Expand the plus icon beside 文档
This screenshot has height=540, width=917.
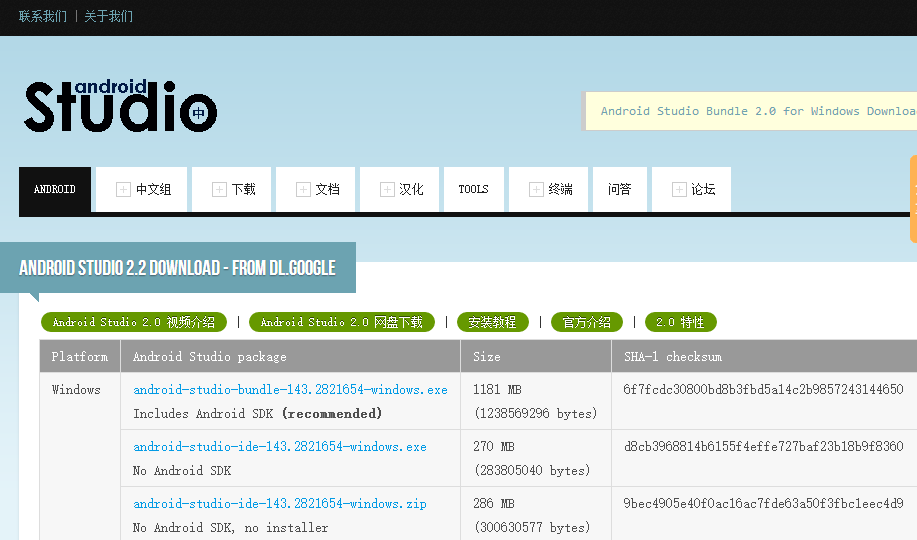[303, 190]
